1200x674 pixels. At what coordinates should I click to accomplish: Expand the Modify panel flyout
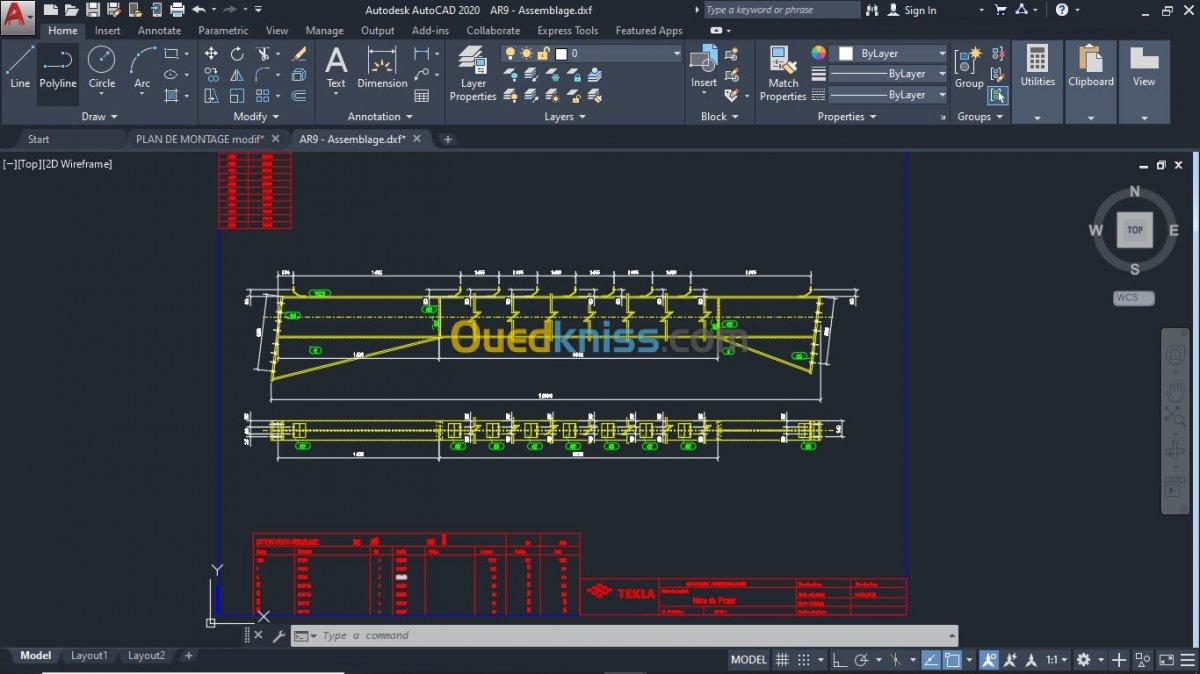256,117
